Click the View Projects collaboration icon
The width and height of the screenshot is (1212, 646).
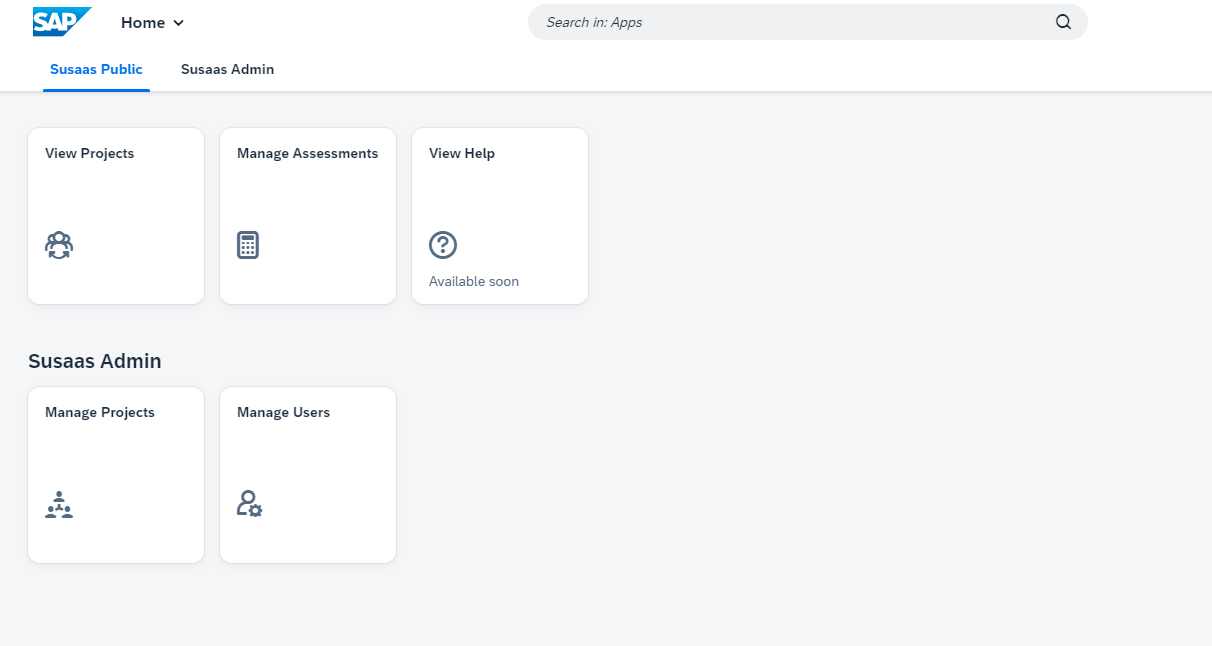pos(59,245)
